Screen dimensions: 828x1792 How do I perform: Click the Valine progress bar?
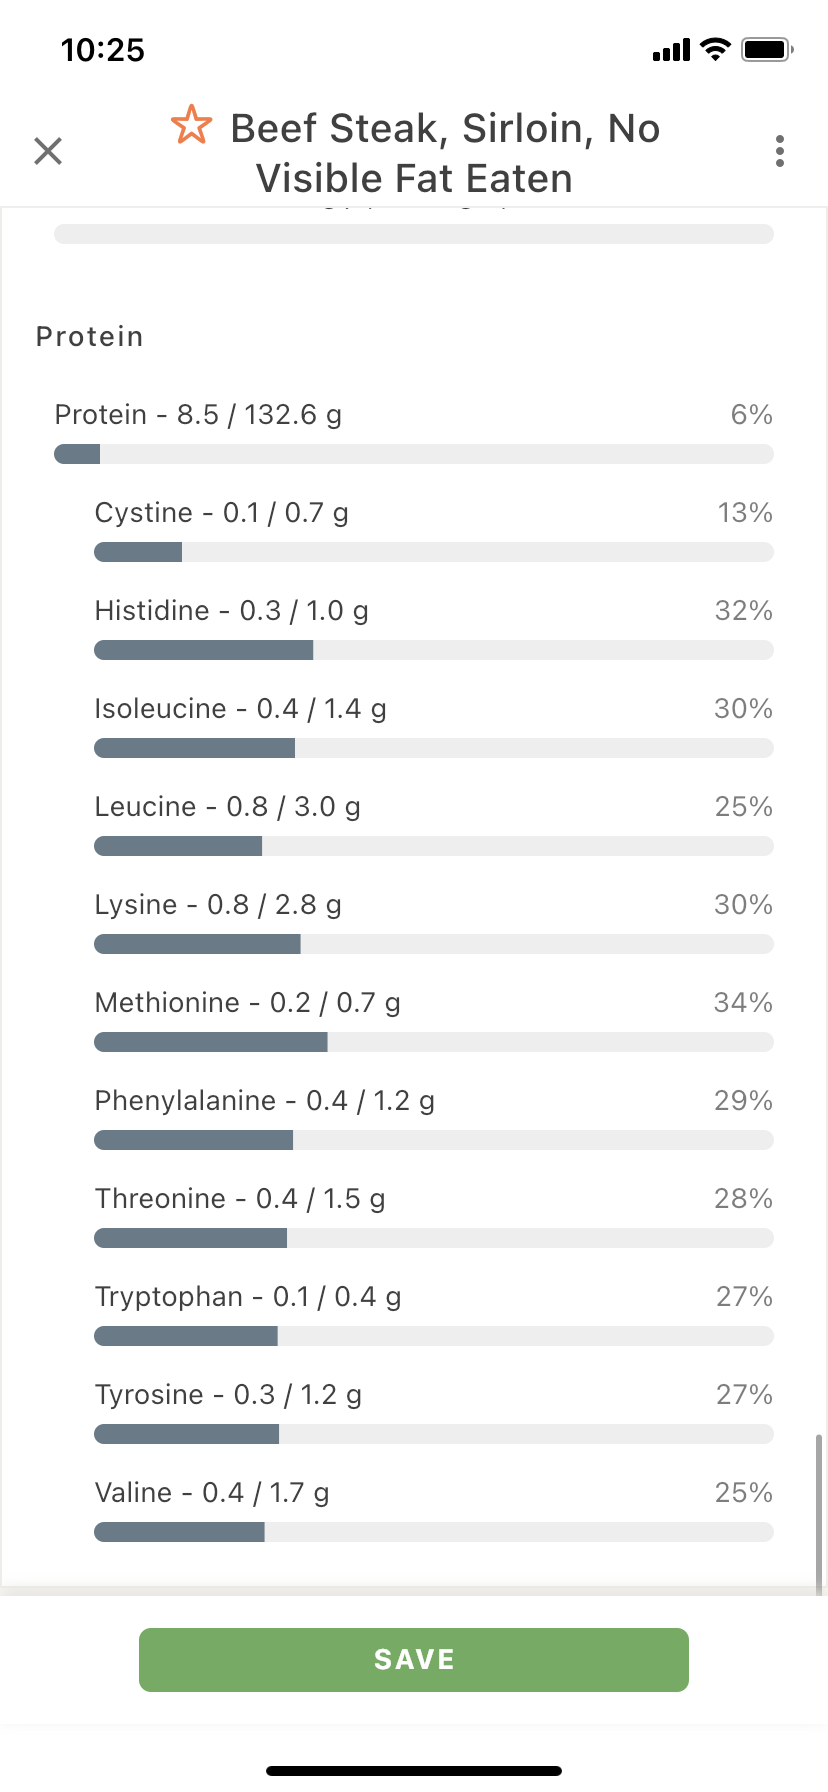[434, 1532]
